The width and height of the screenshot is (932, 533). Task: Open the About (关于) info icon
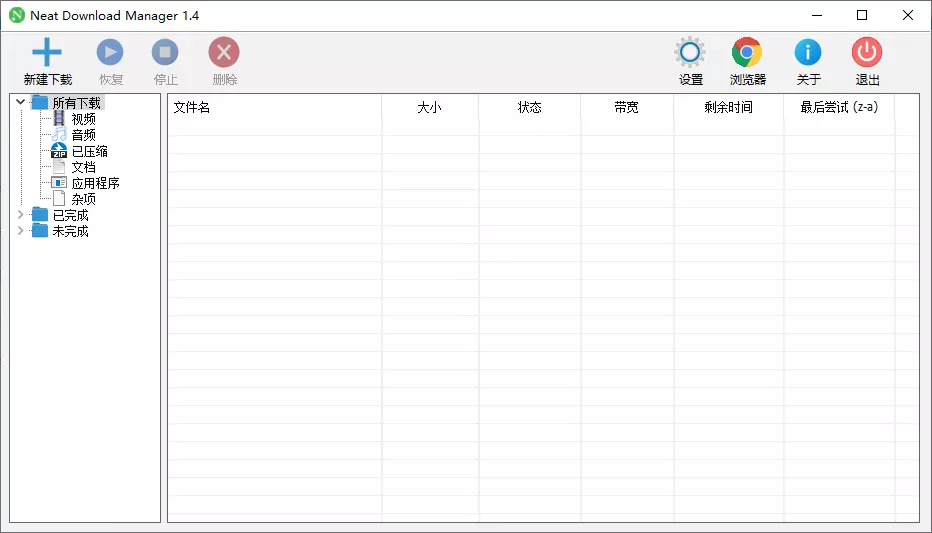tap(808, 52)
